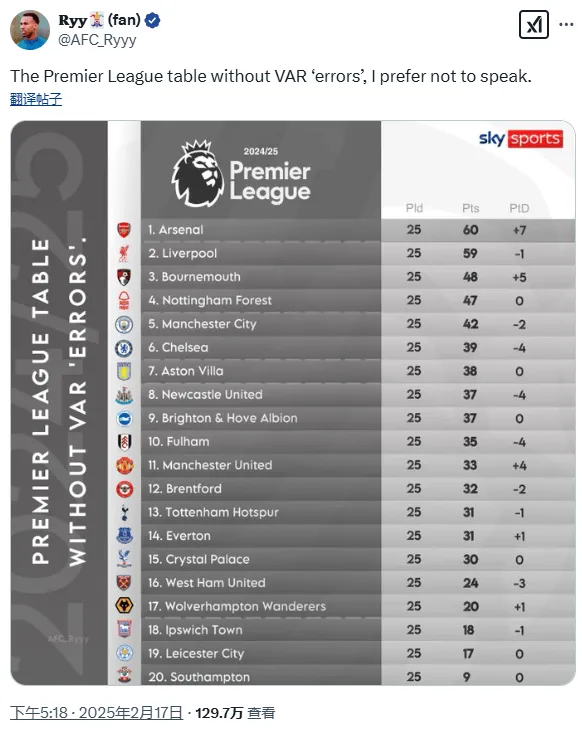
Task: Click the Wolverhampton Wanderers wolf crest
Action: click(125, 606)
